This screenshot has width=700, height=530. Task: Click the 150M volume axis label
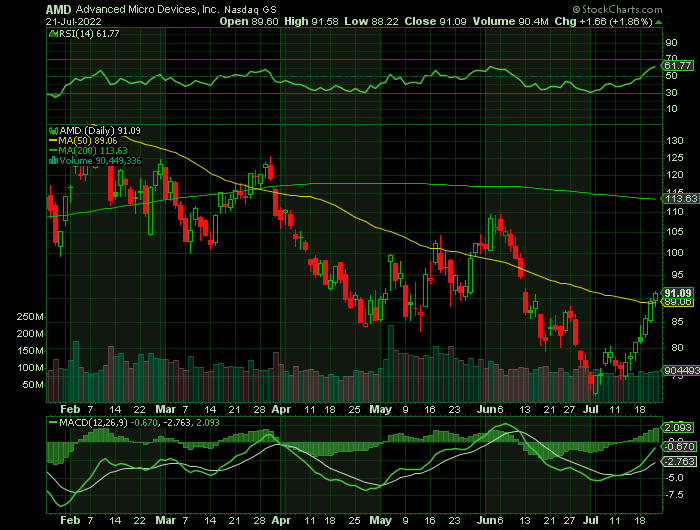coord(30,351)
